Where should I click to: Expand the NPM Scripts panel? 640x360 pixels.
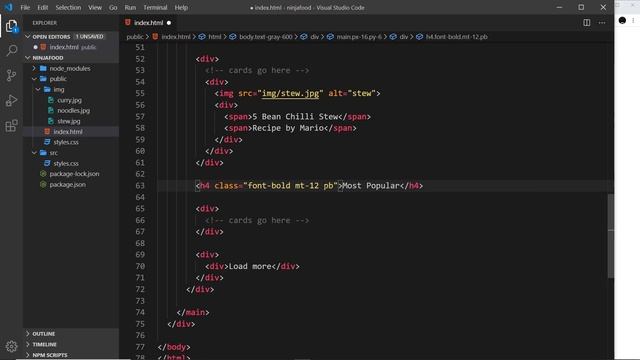28,355
